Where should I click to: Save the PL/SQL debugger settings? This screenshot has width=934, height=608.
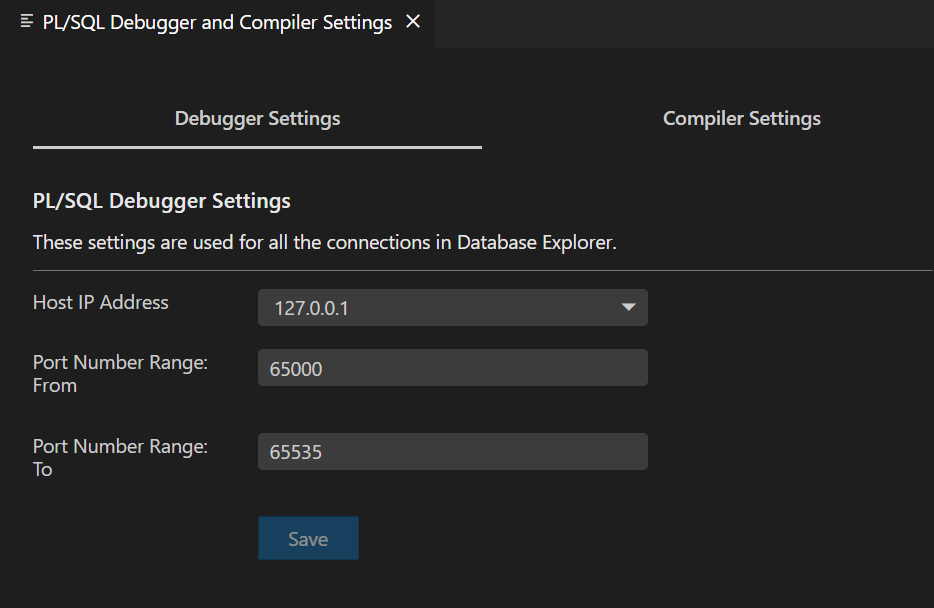[308, 538]
